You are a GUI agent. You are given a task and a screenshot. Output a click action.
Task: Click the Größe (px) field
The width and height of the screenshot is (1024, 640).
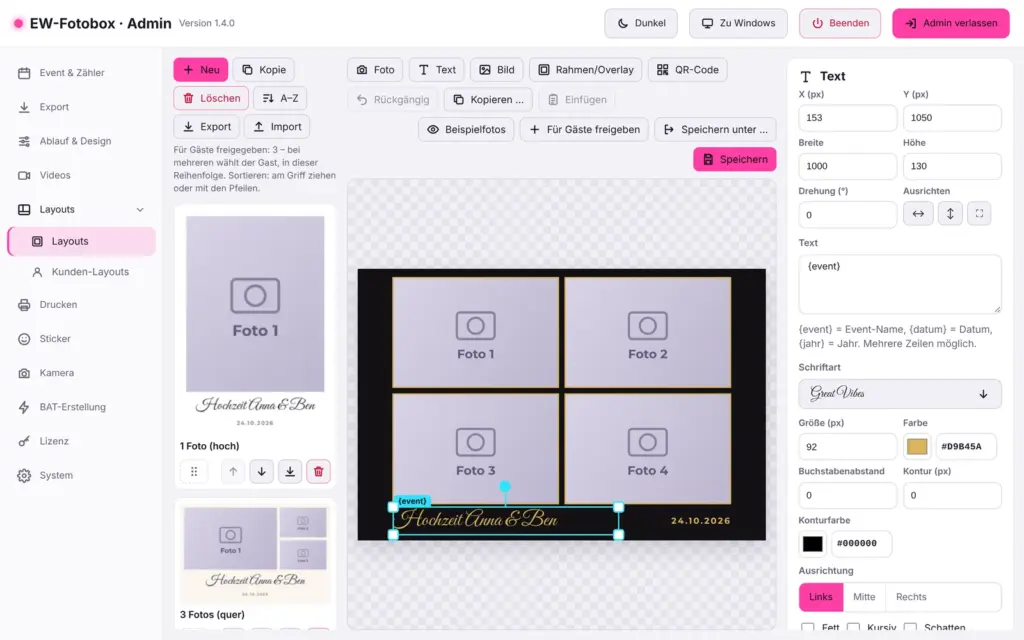click(847, 447)
